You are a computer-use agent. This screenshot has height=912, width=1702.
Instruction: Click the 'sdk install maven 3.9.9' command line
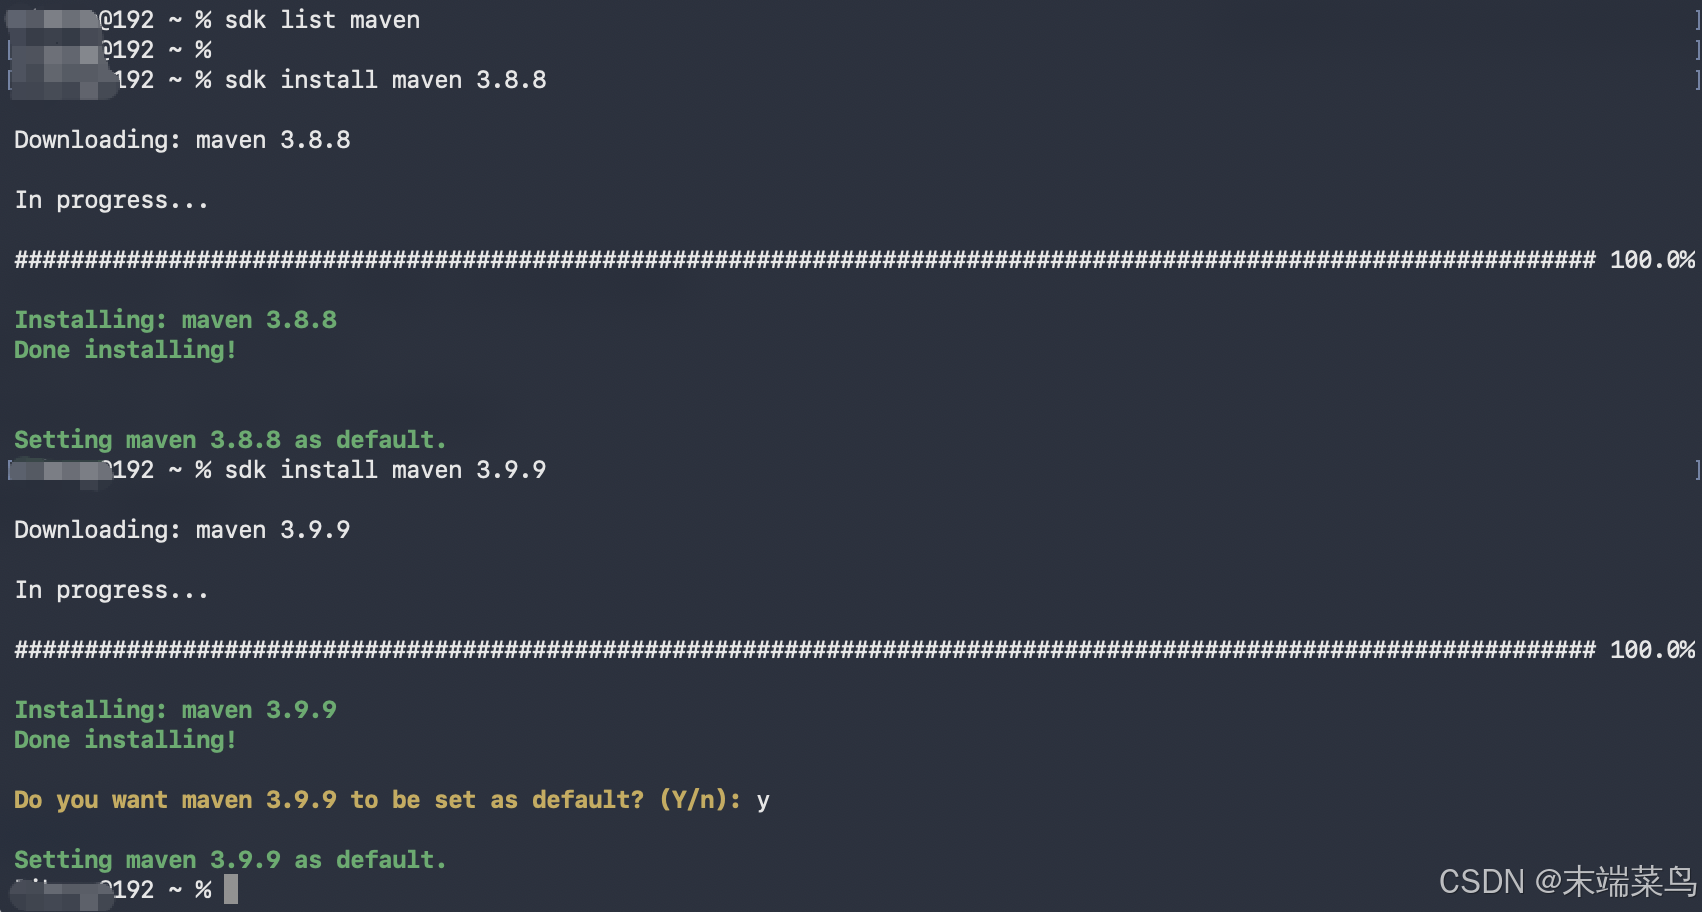tap(385, 470)
